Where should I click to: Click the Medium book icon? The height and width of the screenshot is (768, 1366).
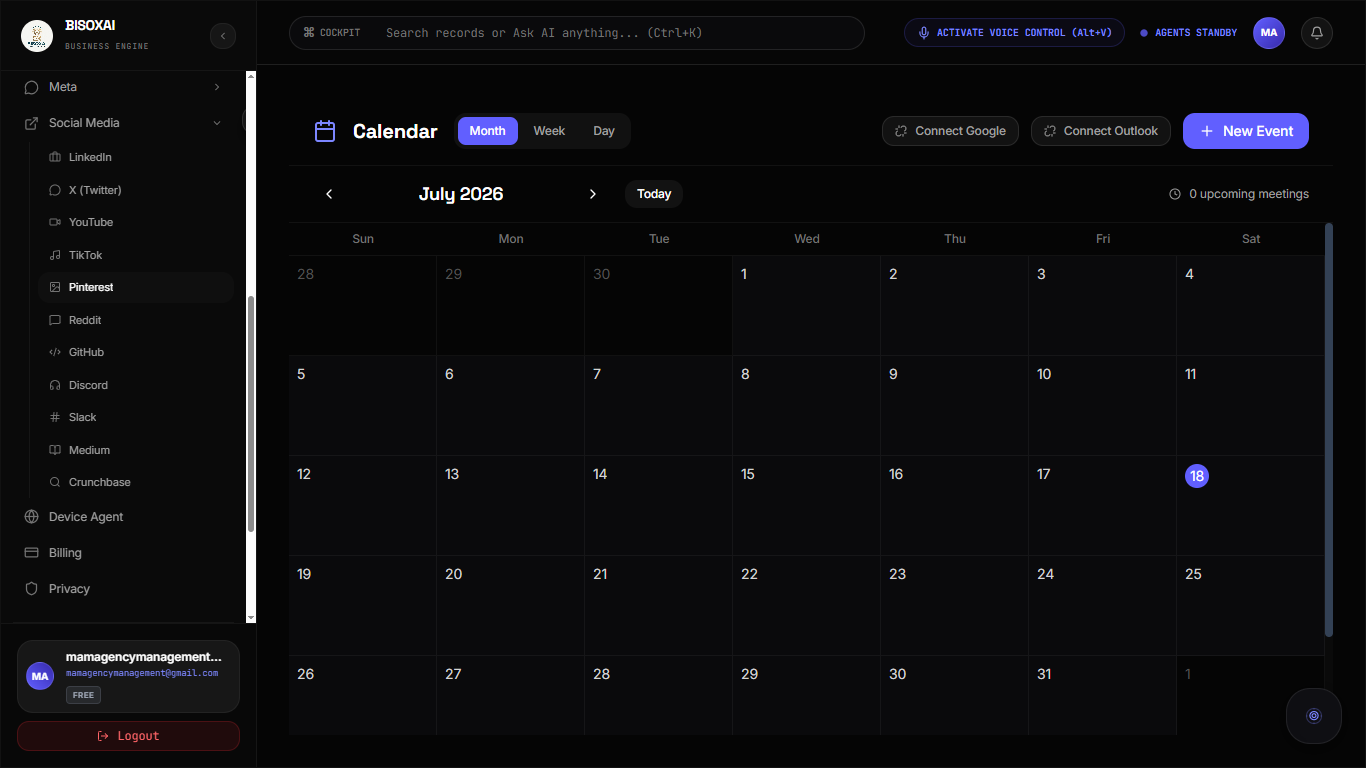click(x=55, y=450)
